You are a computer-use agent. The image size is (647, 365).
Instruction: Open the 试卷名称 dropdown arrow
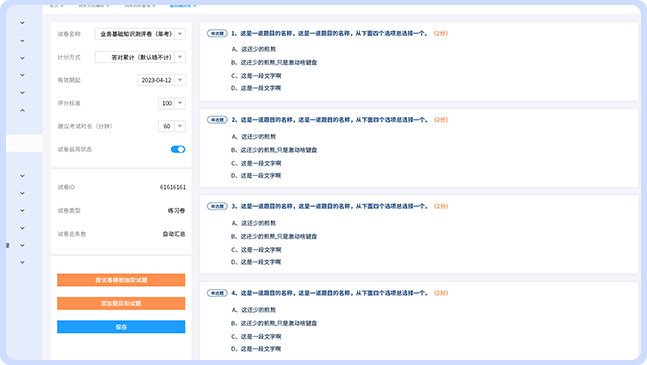pyautogui.click(x=180, y=34)
